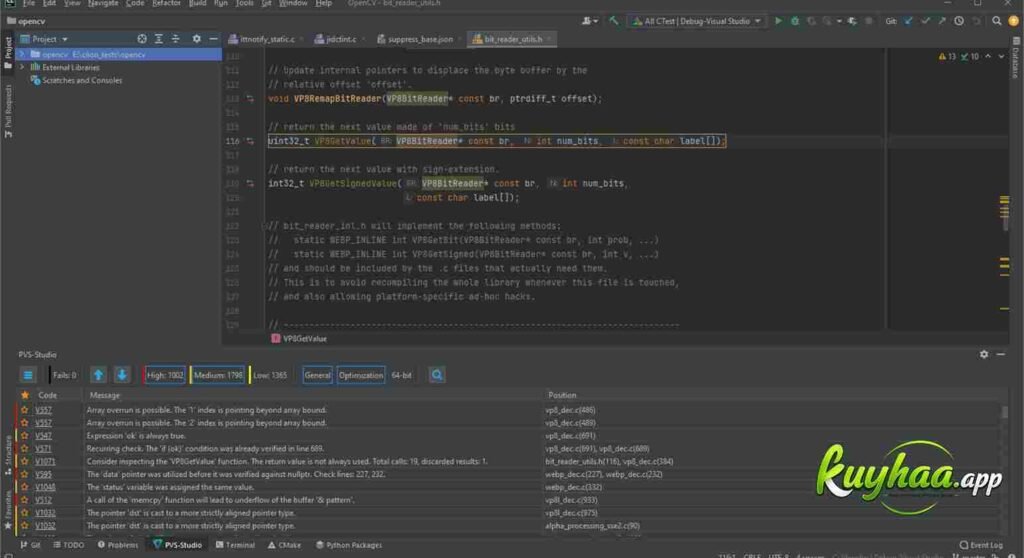Run the All CTest configuration

tap(778, 21)
